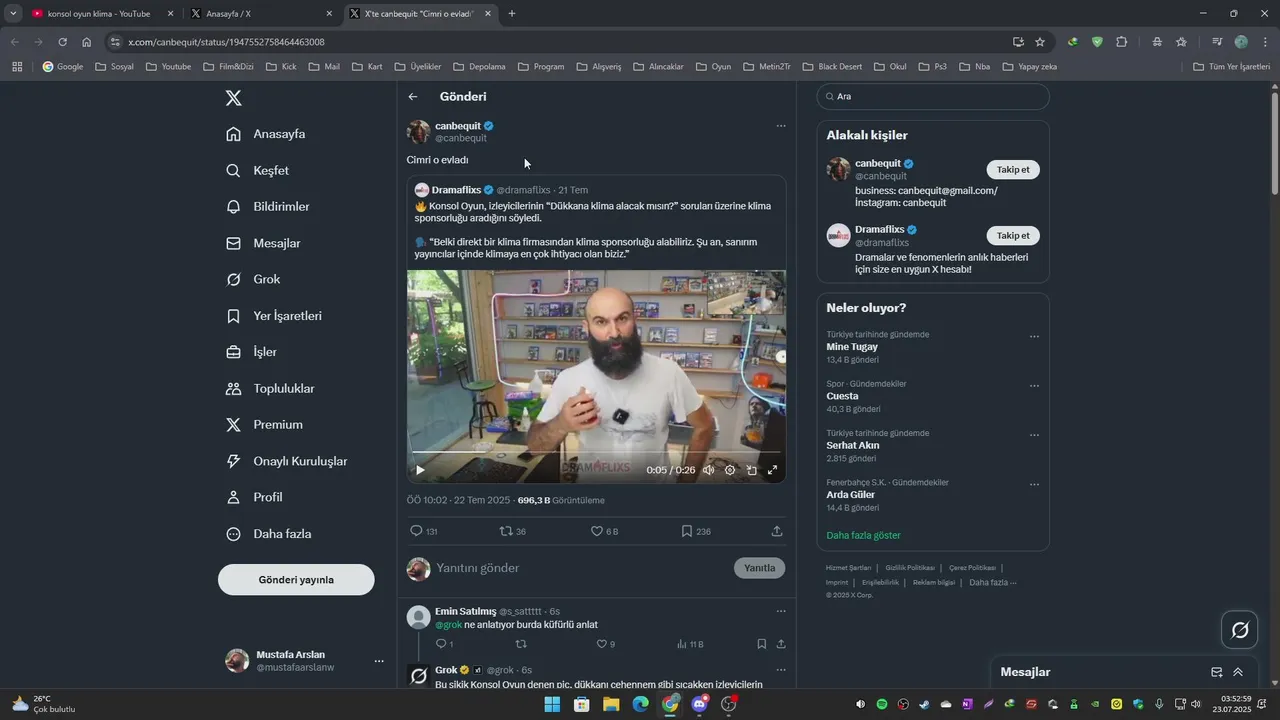
Task: Toggle picture-in-picture on video
Action: [751, 470]
